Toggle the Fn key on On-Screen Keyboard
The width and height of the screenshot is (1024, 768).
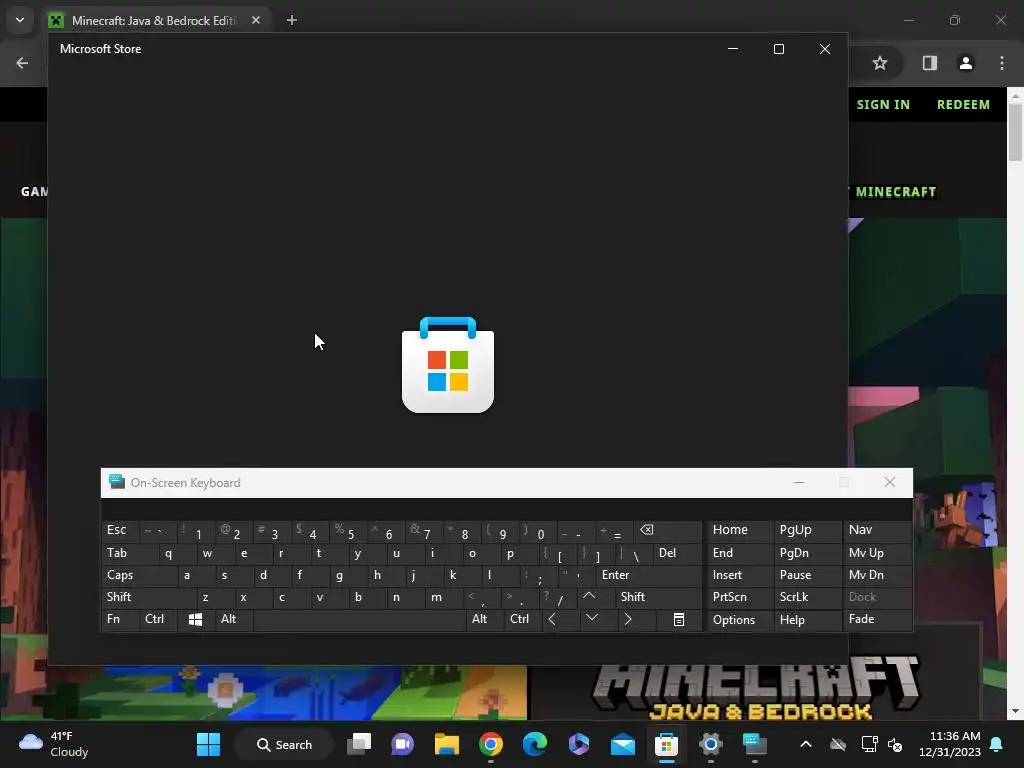(120, 619)
